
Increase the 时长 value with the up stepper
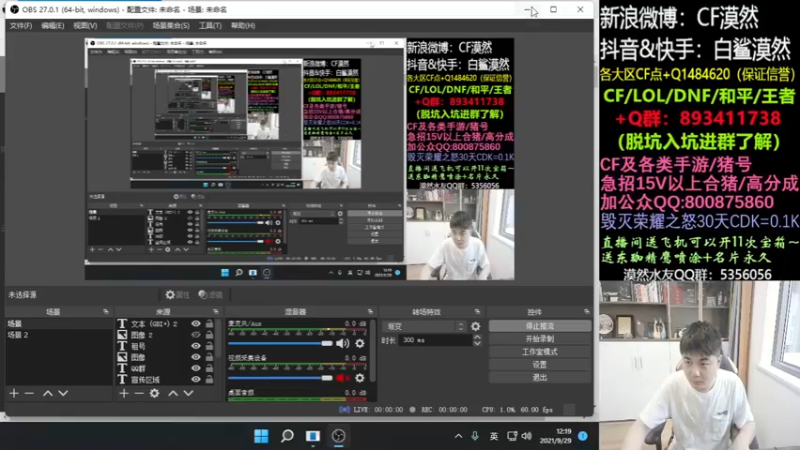(x=477, y=337)
